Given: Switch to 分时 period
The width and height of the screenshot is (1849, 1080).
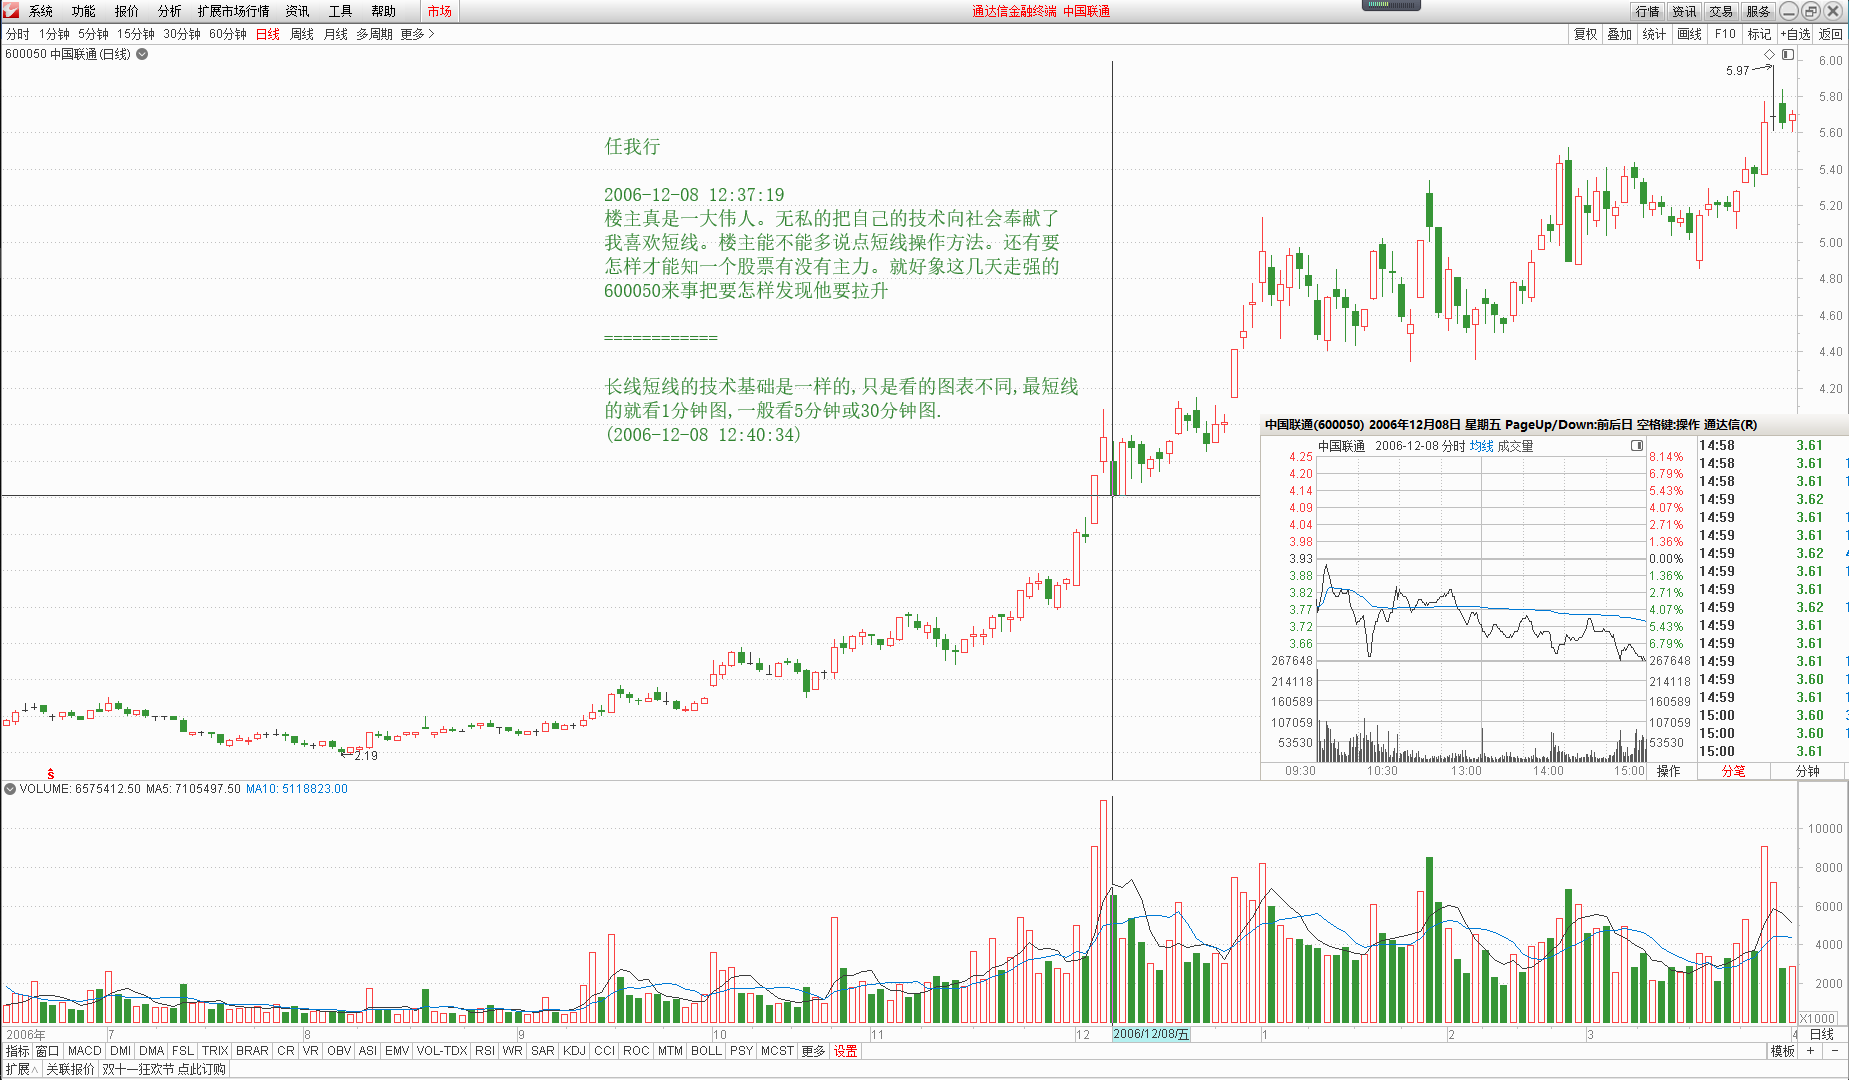Looking at the screenshot, I should point(18,34).
